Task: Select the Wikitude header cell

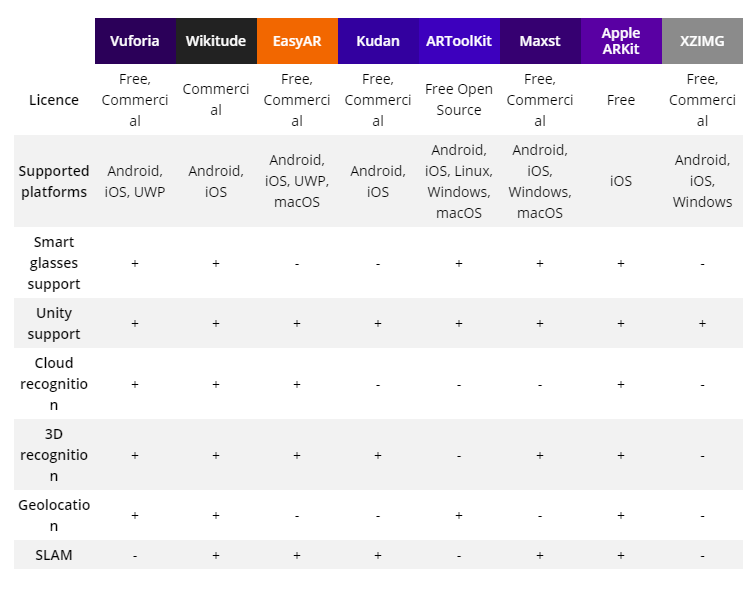Action: point(216,41)
